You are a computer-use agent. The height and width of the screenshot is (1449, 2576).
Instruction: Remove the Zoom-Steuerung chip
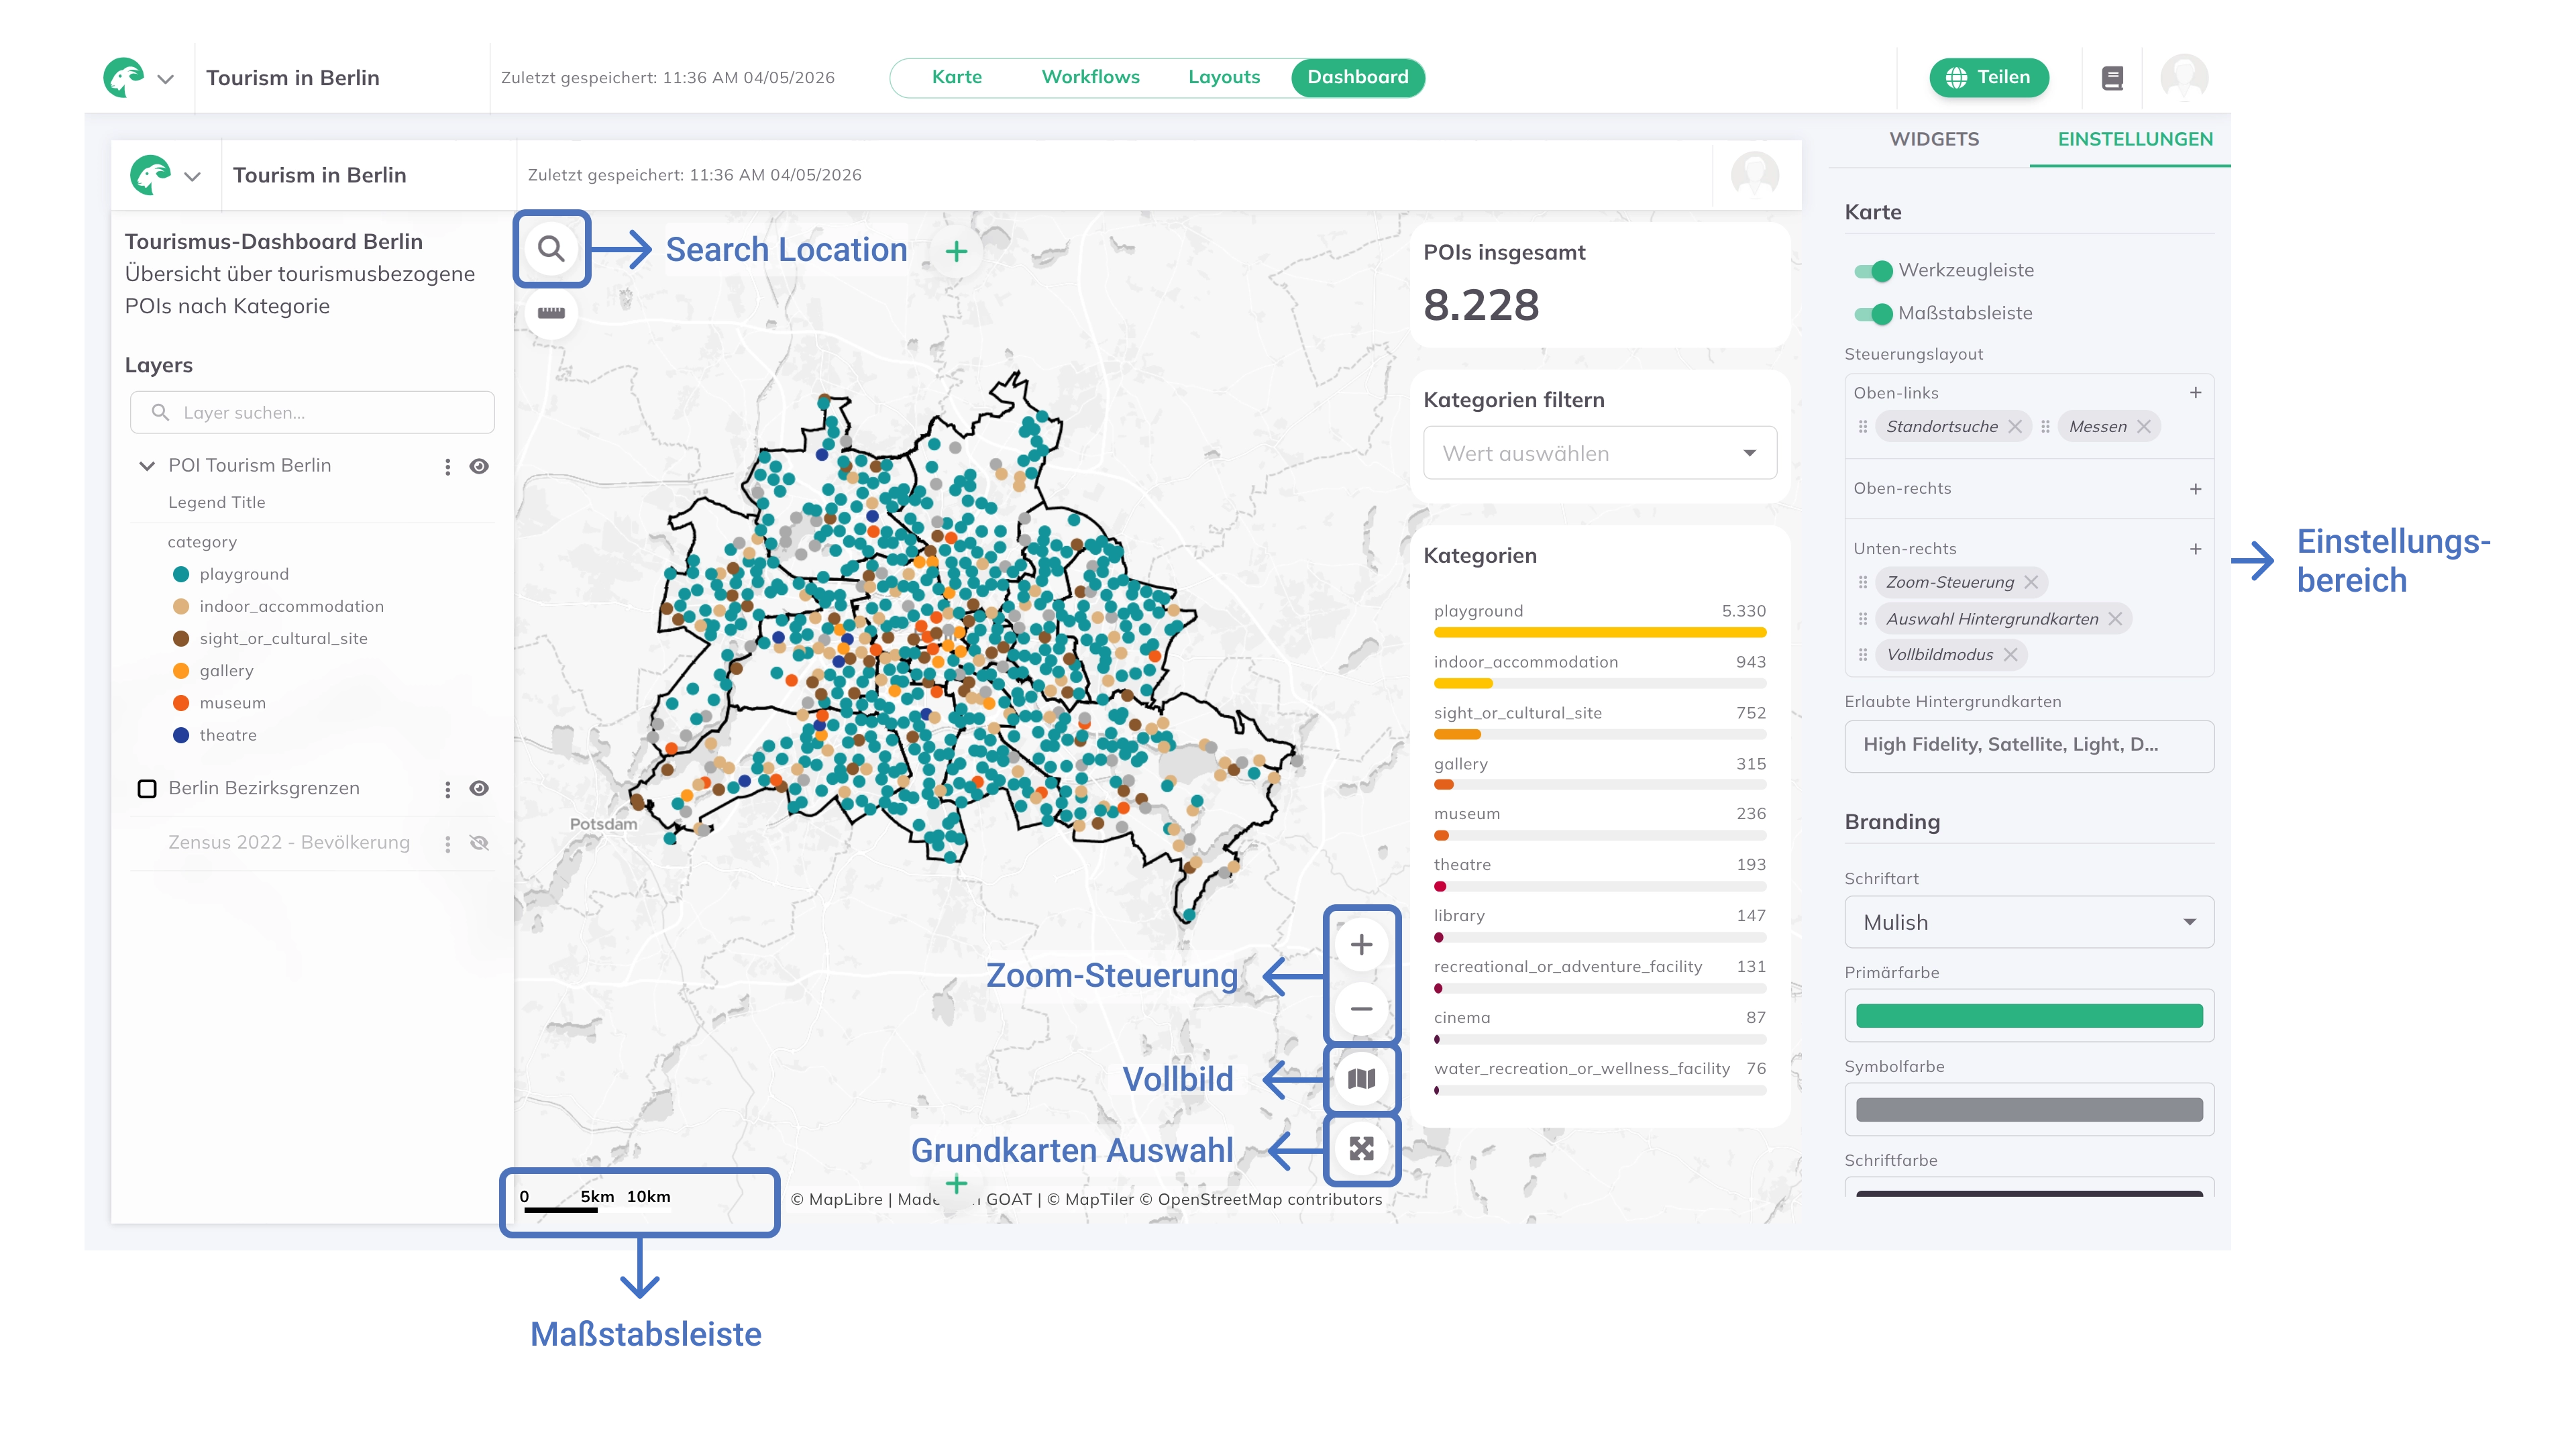pos(2031,582)
